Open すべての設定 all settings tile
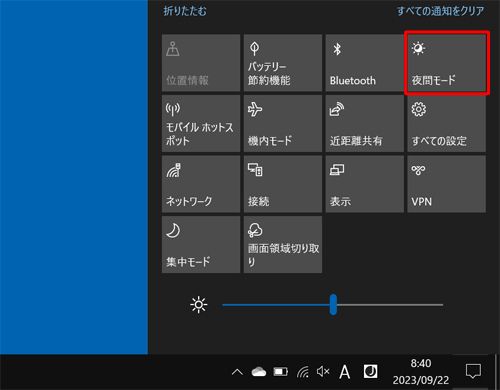The height and width of the screenshot is (390, 500). pos(447,124)
